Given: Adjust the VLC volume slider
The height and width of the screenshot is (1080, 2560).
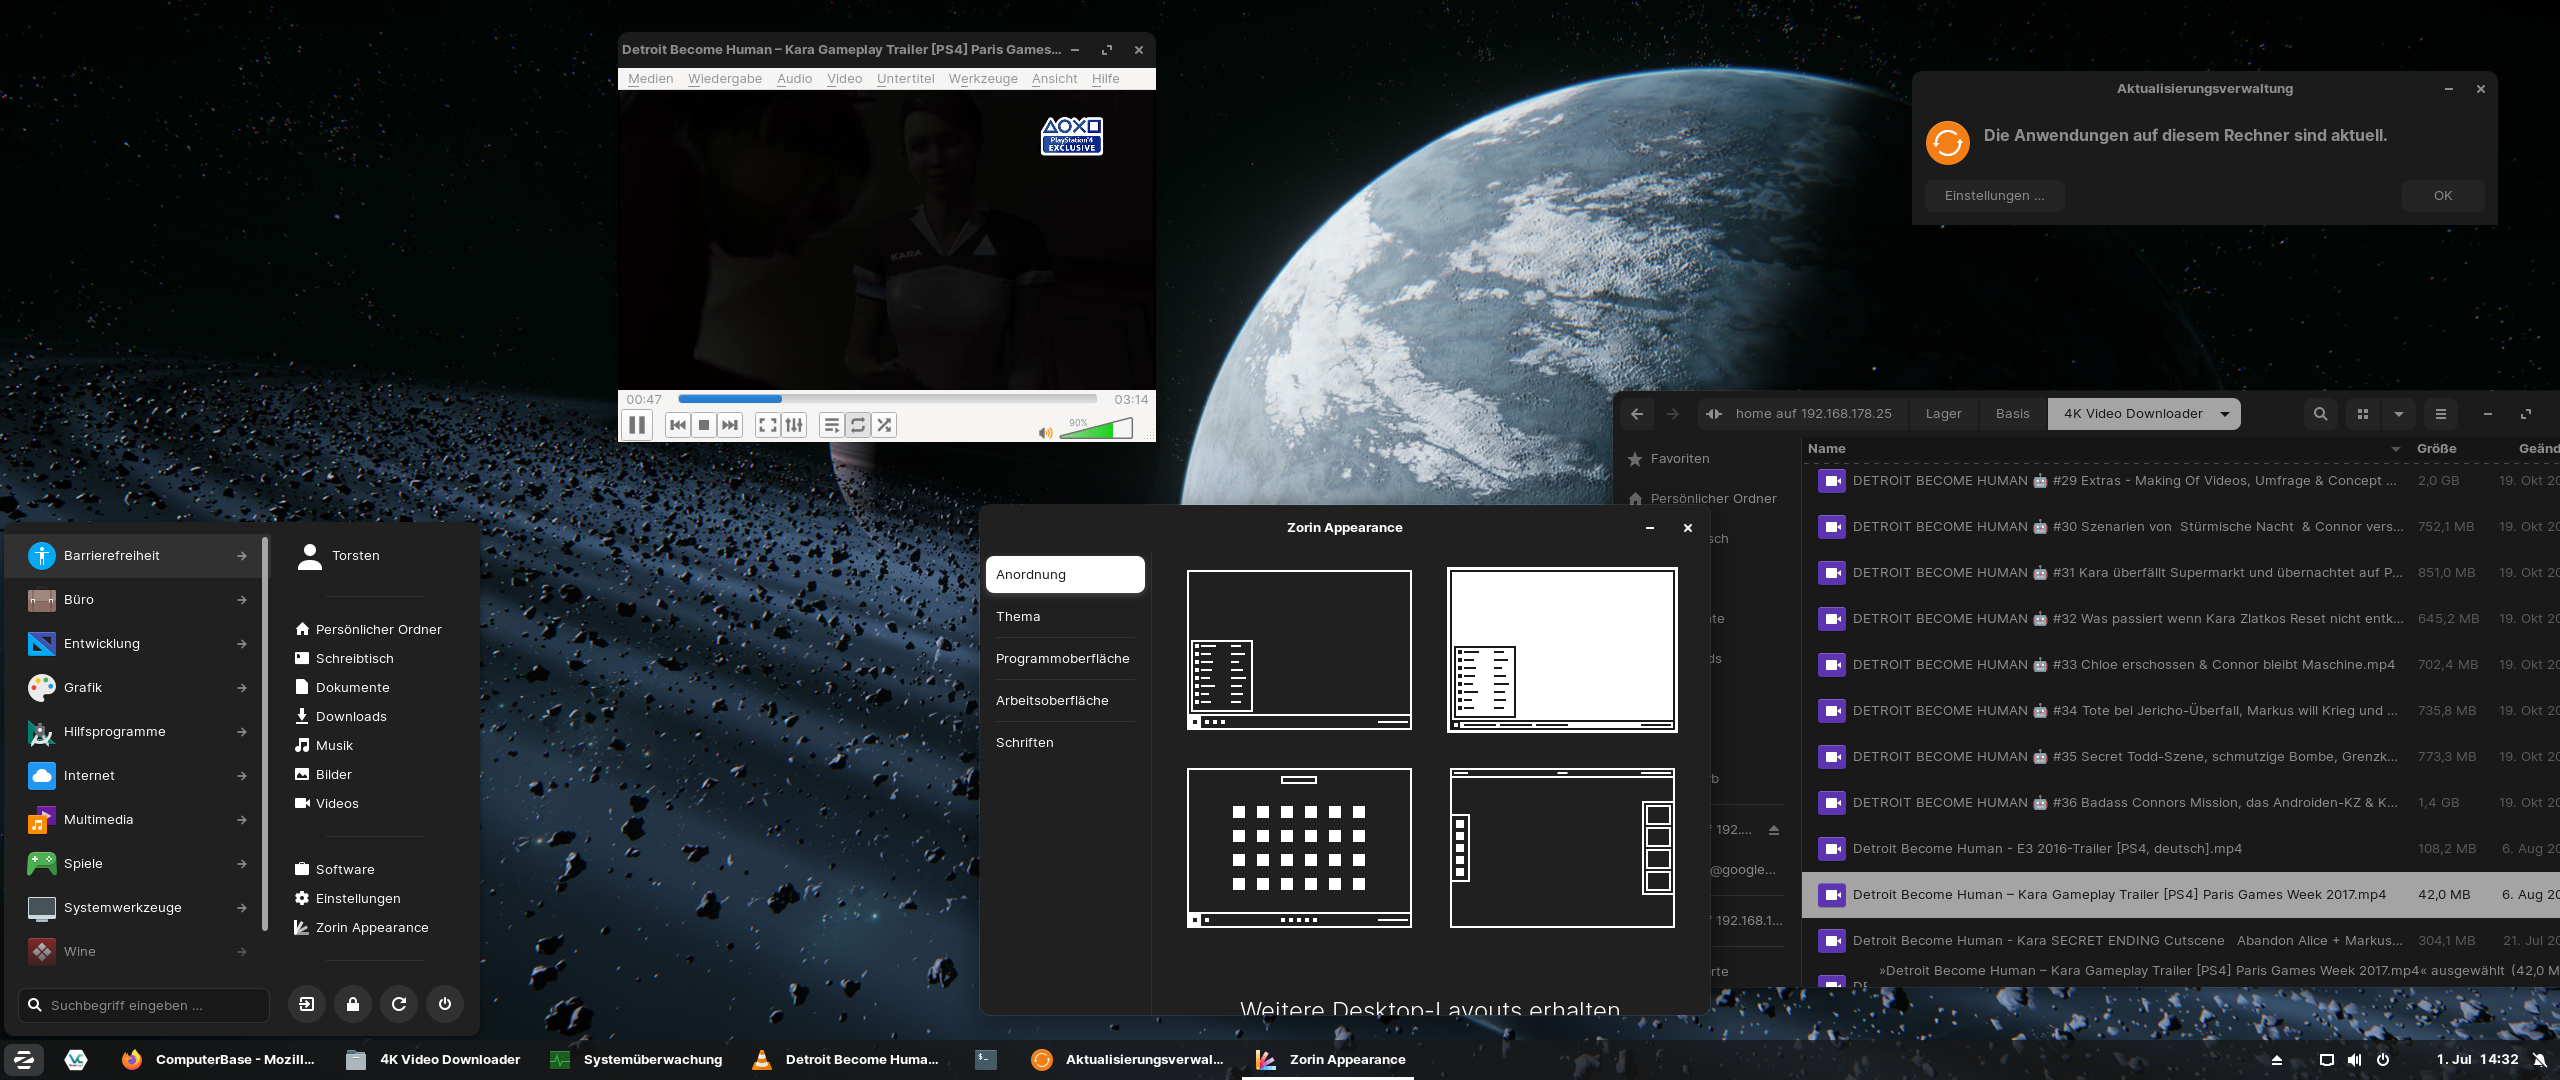Looking at the screenshot, I should point(1096,429).
